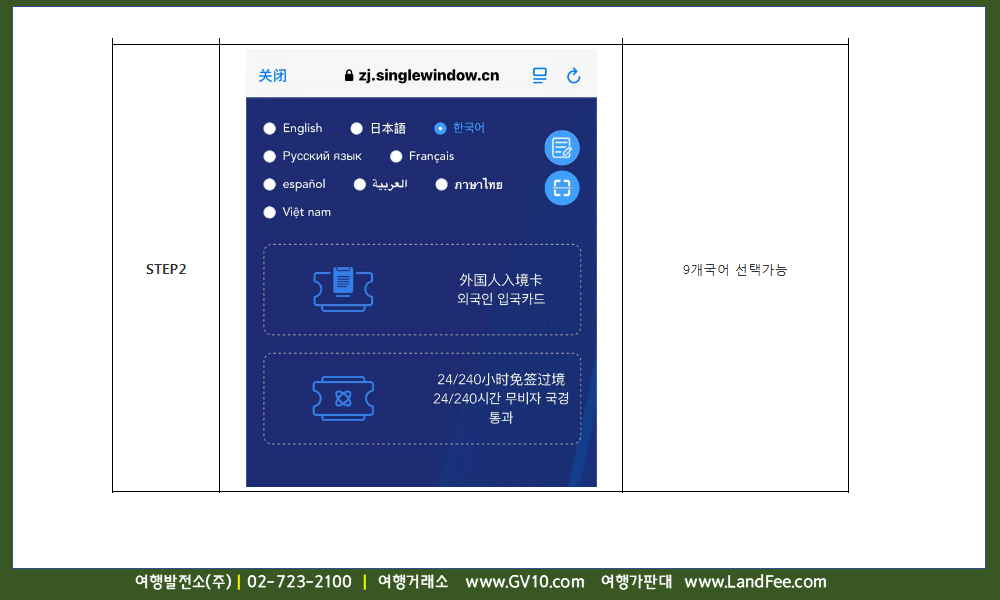Click the 여행발전소(주) company name

pyautogui.click(x=183, y=582)
